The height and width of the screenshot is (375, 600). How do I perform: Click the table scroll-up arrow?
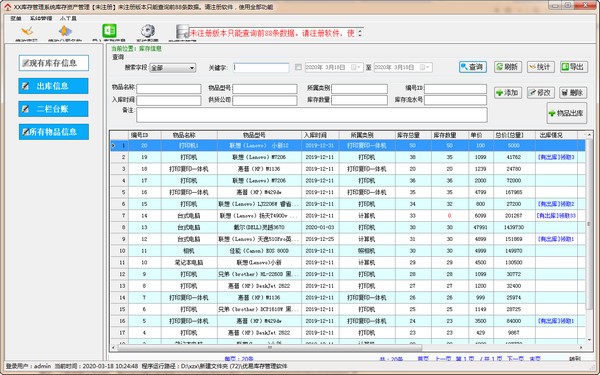[589, 134]
